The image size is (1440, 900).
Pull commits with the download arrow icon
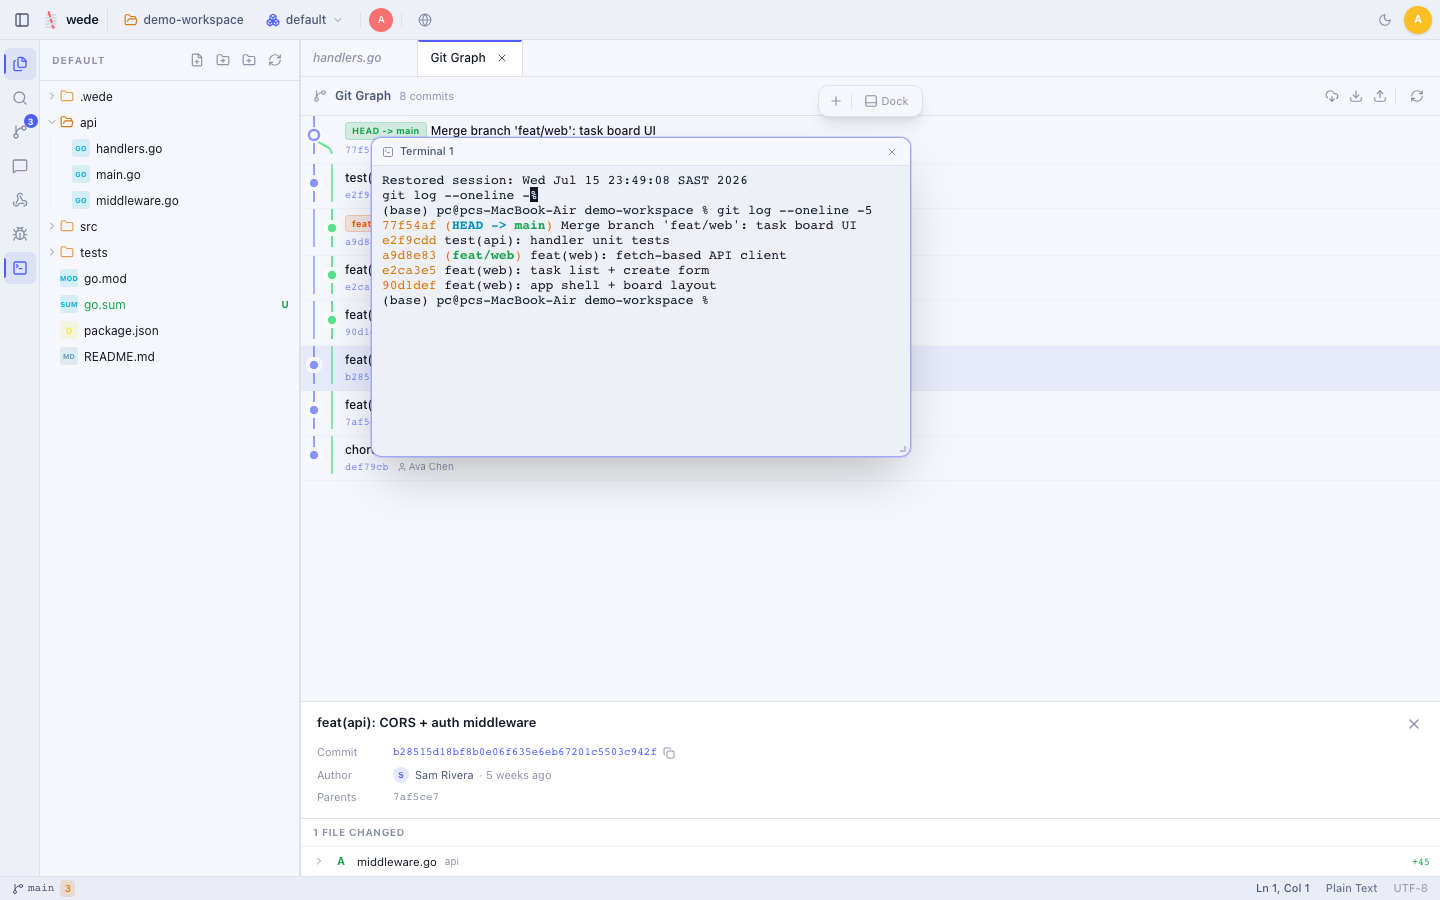click(x=1356, y=96)
